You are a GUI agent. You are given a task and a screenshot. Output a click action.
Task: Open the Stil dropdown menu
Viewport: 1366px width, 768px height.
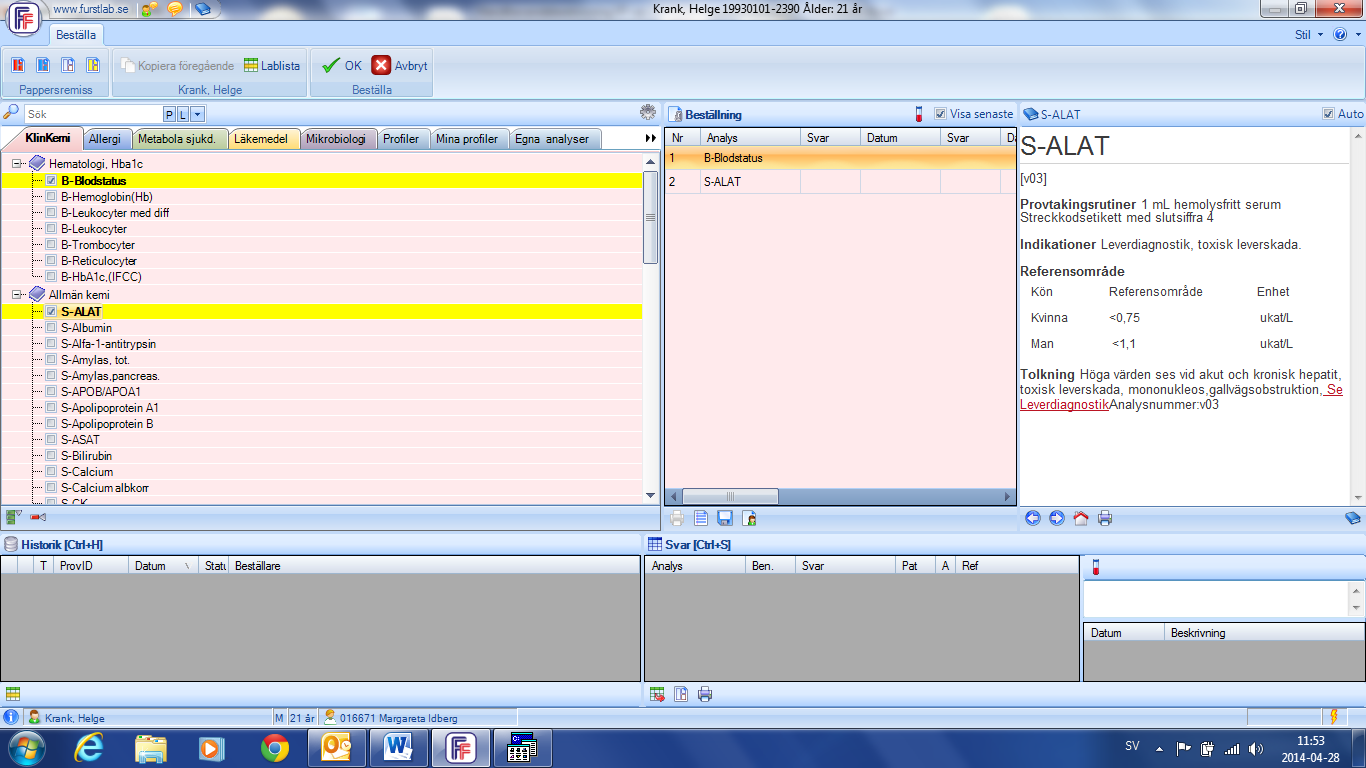1308,34
